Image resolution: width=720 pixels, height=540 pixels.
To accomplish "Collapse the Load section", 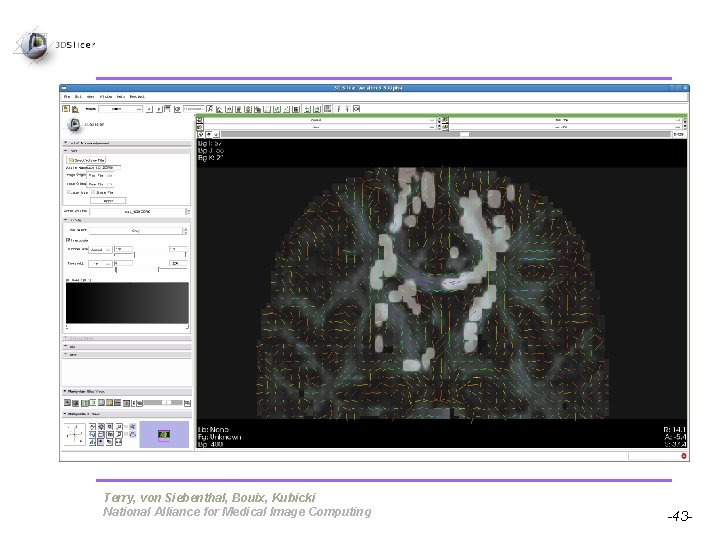I will click(127, 151).
